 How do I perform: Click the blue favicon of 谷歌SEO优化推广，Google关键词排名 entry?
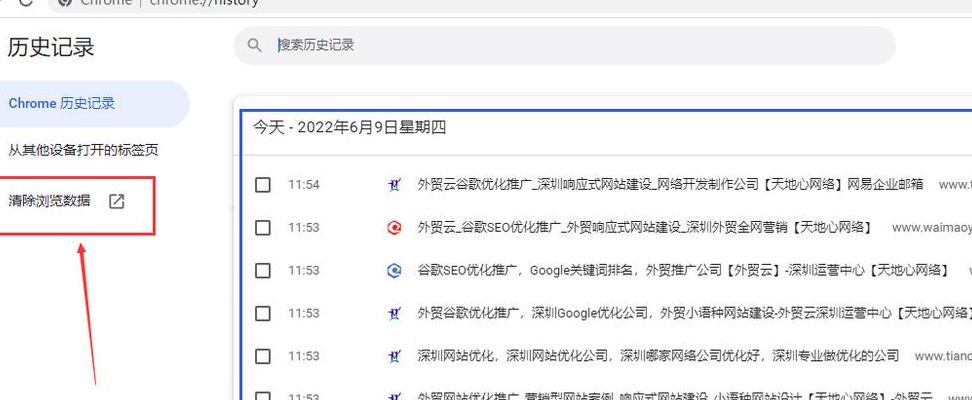pos(394,270)
